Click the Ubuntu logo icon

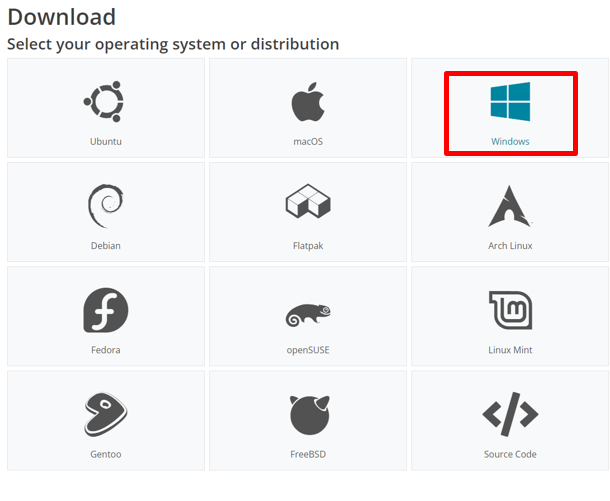(104, 101)
